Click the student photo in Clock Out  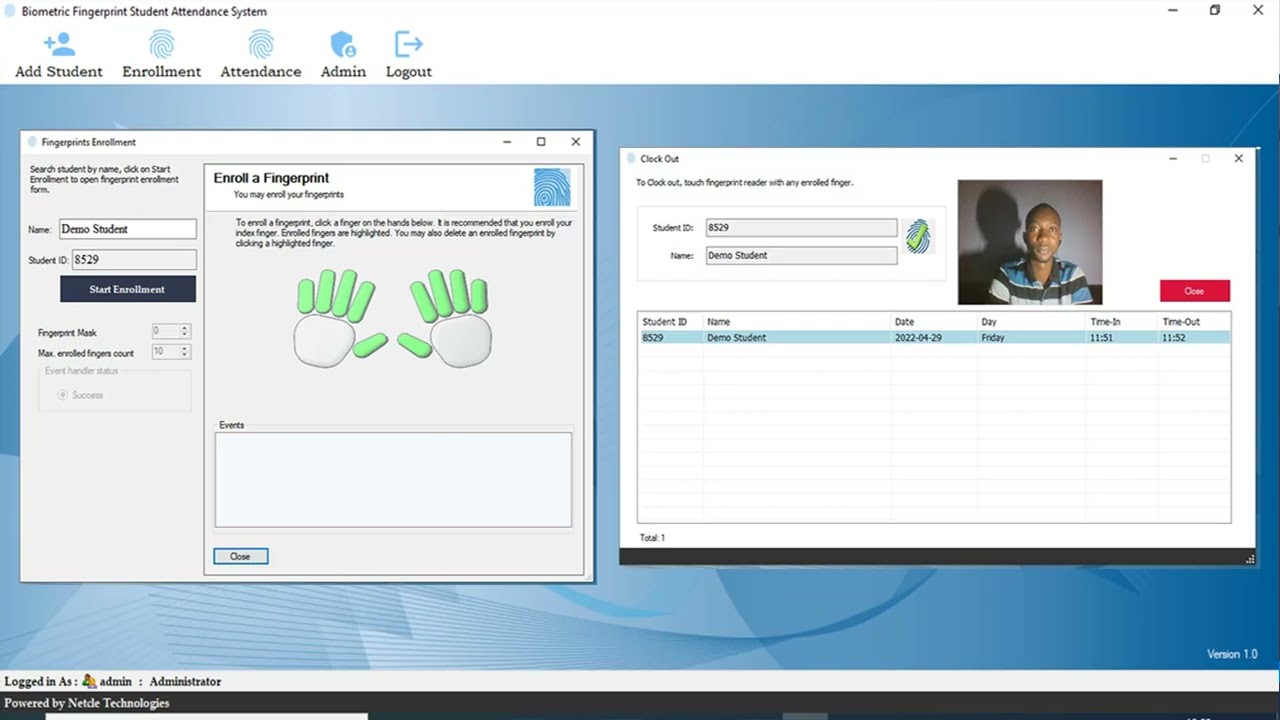[1030, 242]
